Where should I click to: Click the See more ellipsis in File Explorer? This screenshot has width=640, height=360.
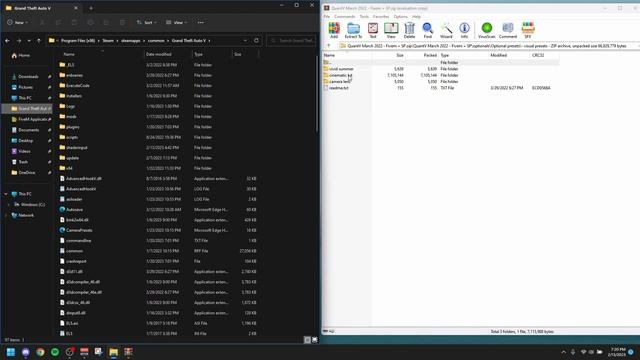pyautogui.click(x=200, y=22)
